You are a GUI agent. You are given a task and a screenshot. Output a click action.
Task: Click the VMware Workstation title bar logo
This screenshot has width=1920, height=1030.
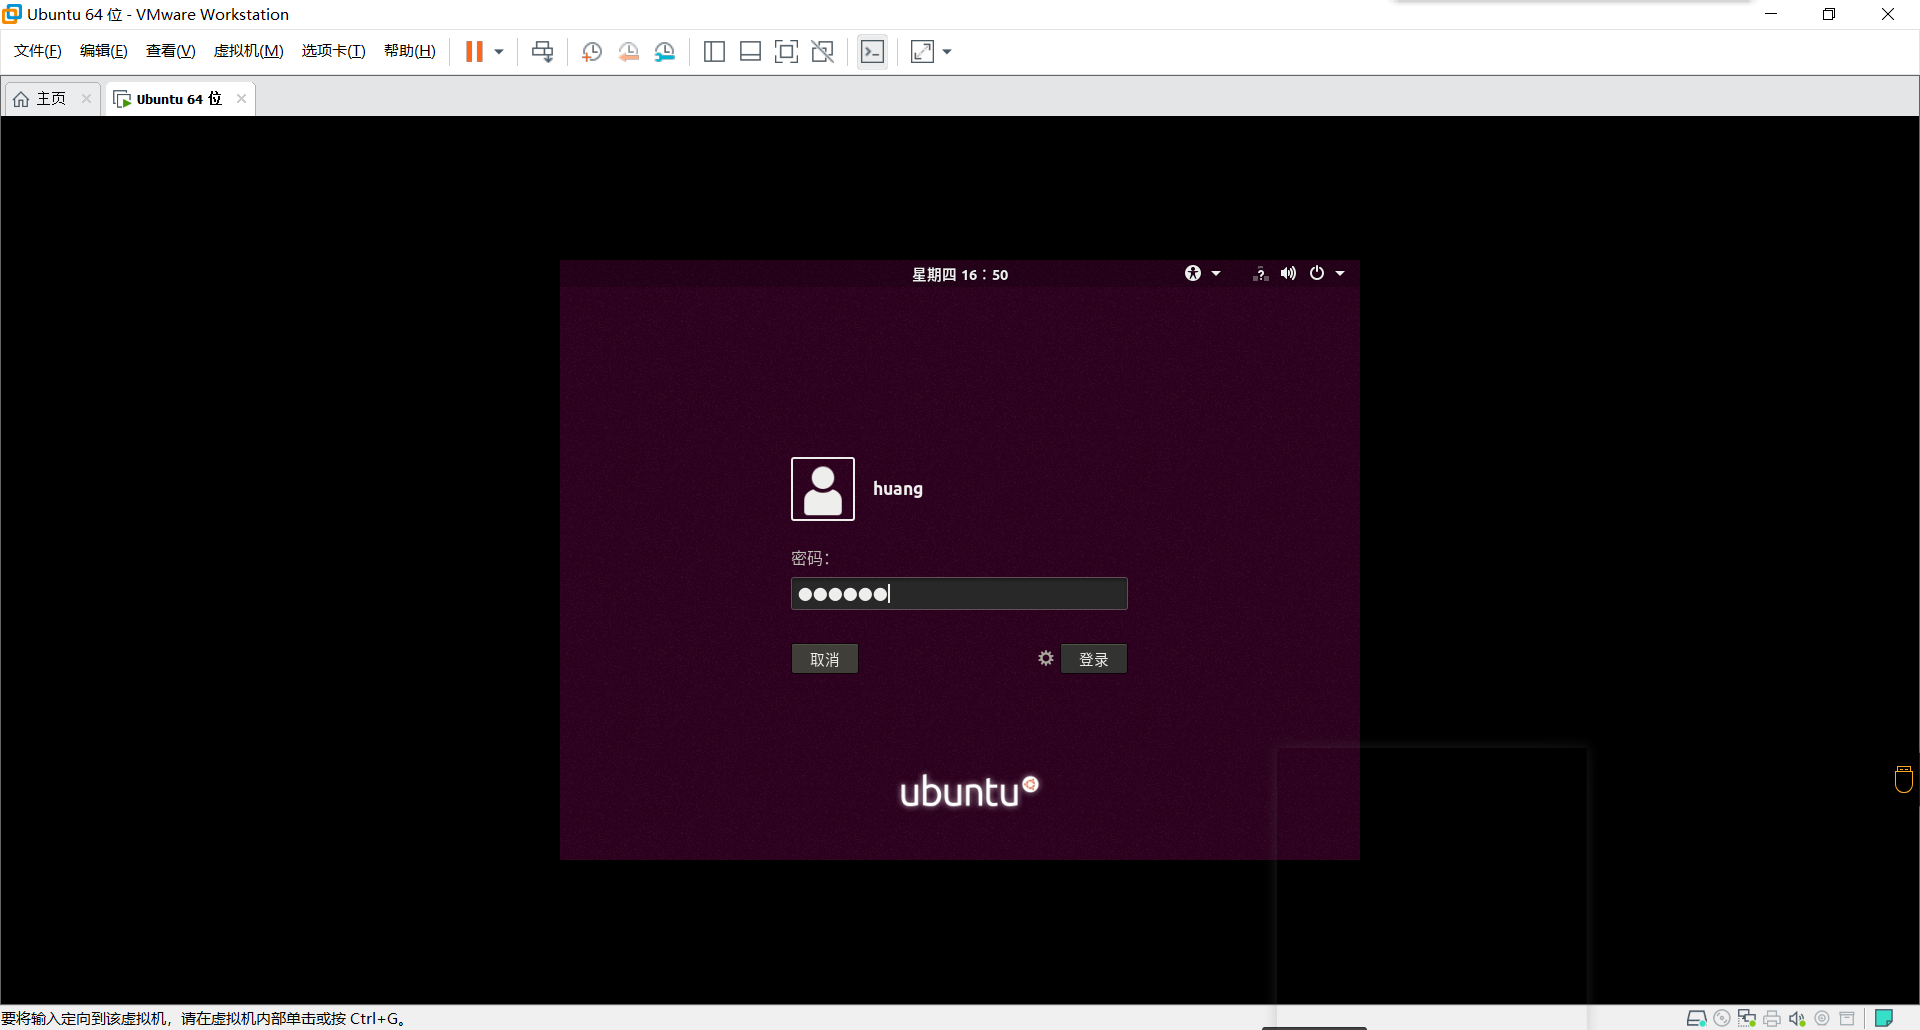12,14
